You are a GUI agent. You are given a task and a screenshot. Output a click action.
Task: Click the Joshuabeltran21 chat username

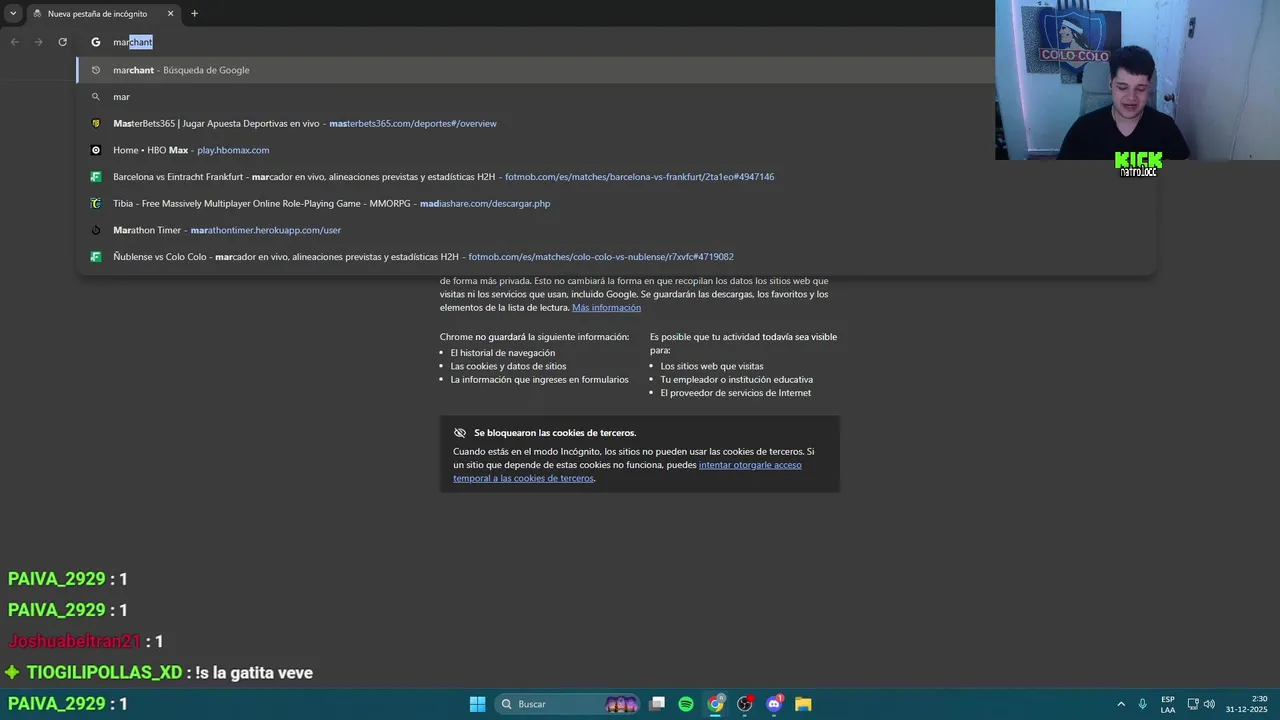[x=75, y=641]
